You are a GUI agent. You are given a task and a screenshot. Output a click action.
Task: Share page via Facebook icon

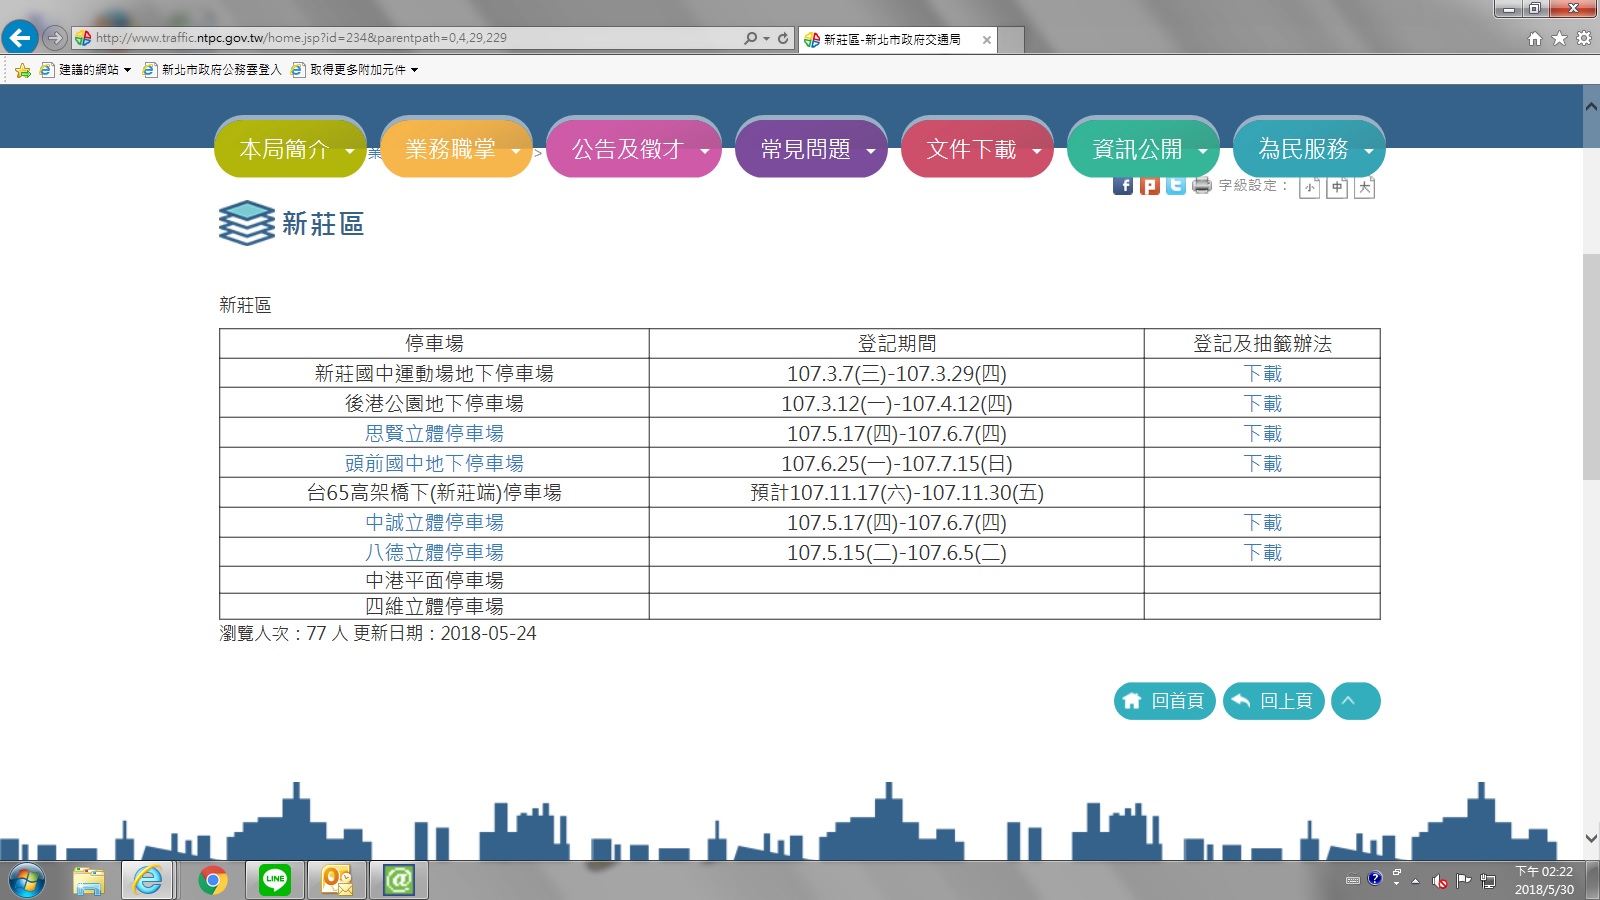(x=1123, y=186)
